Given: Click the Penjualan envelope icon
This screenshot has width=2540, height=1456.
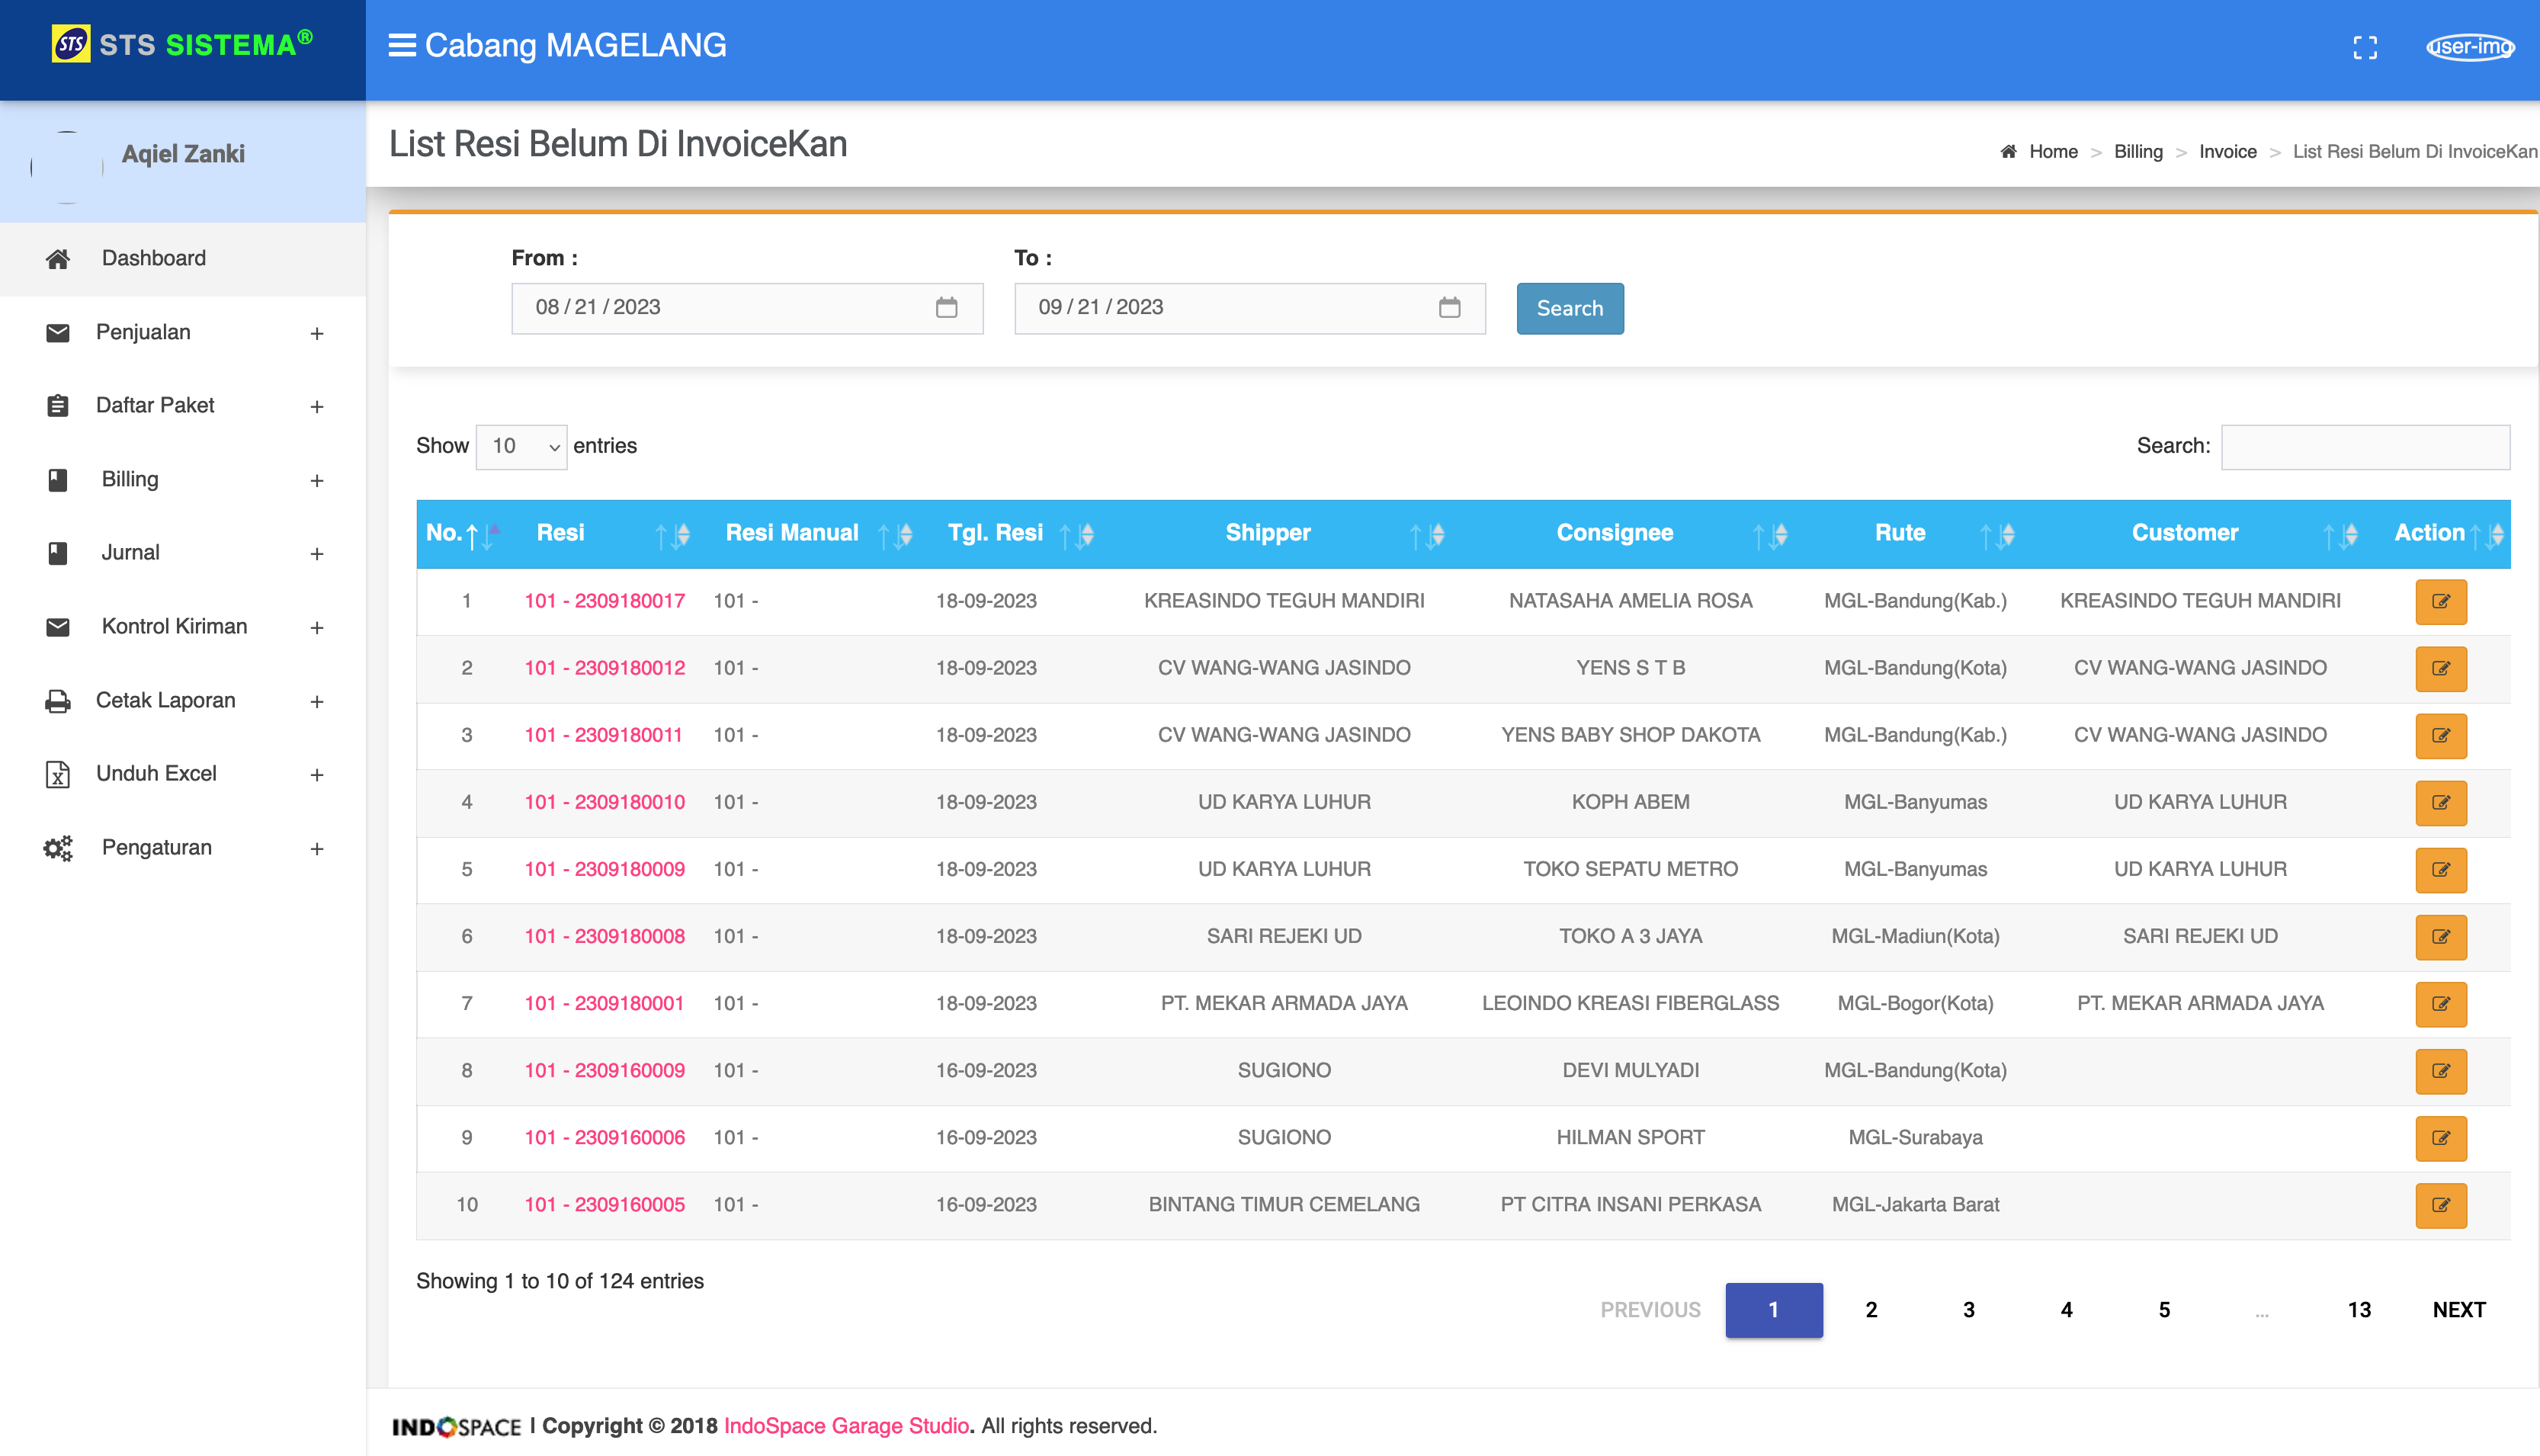Looking at the screenshot, I should pos(58,332).
